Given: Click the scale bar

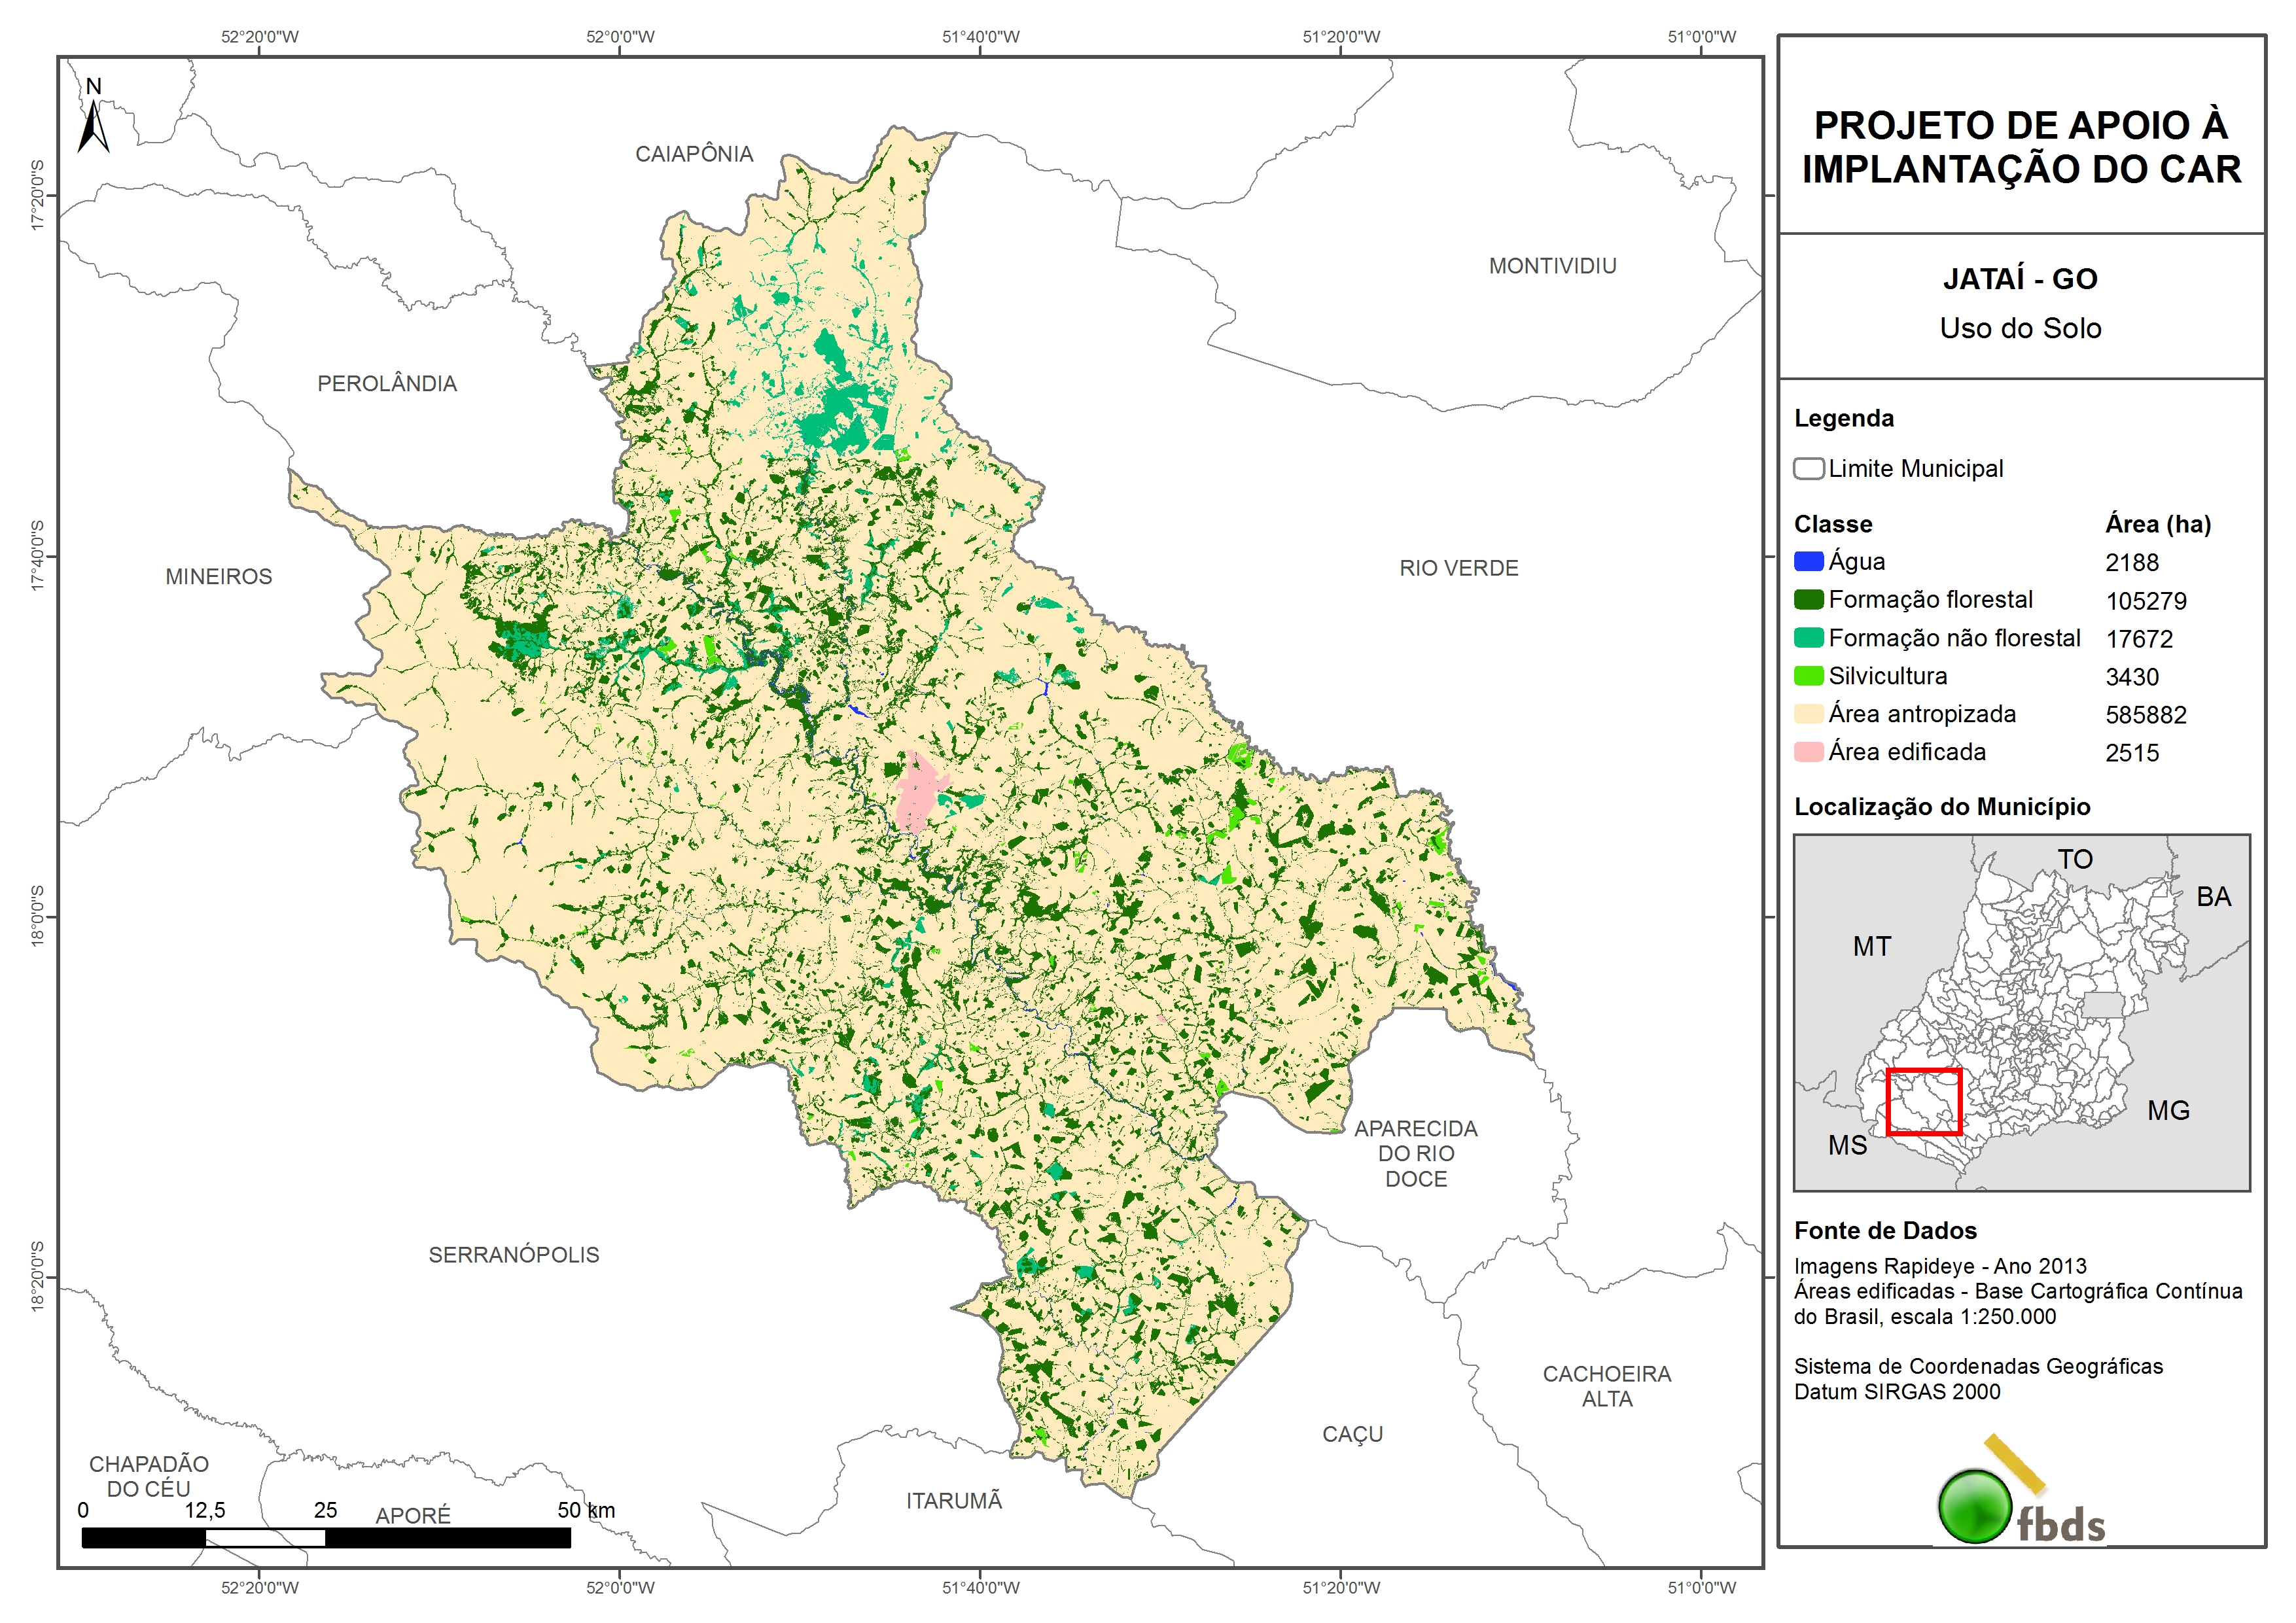Looking at the screenshot, I should (326, 1538).
